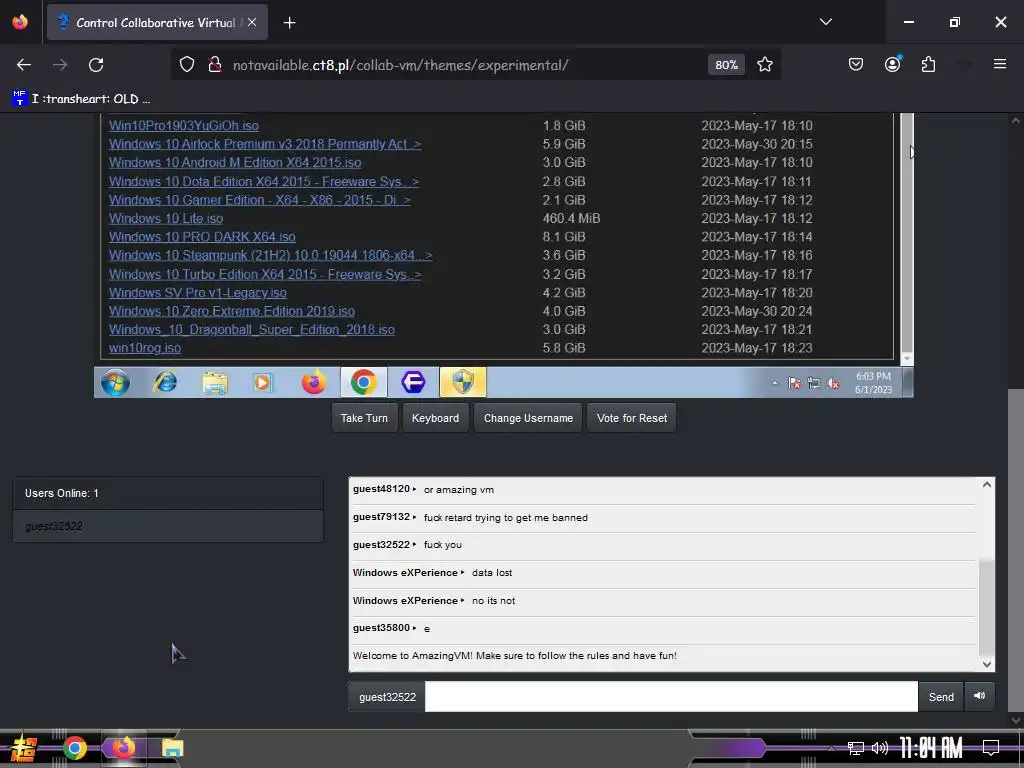Reset the 80% zoom level badge
The height and width of the screenshot is (768, 1024).
click(726, 65)
